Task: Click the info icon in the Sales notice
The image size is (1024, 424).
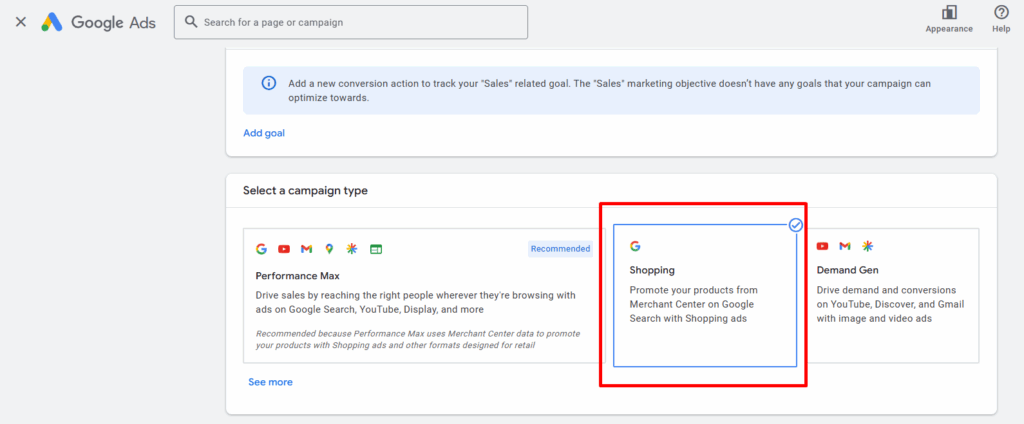Action: (268, 83)
